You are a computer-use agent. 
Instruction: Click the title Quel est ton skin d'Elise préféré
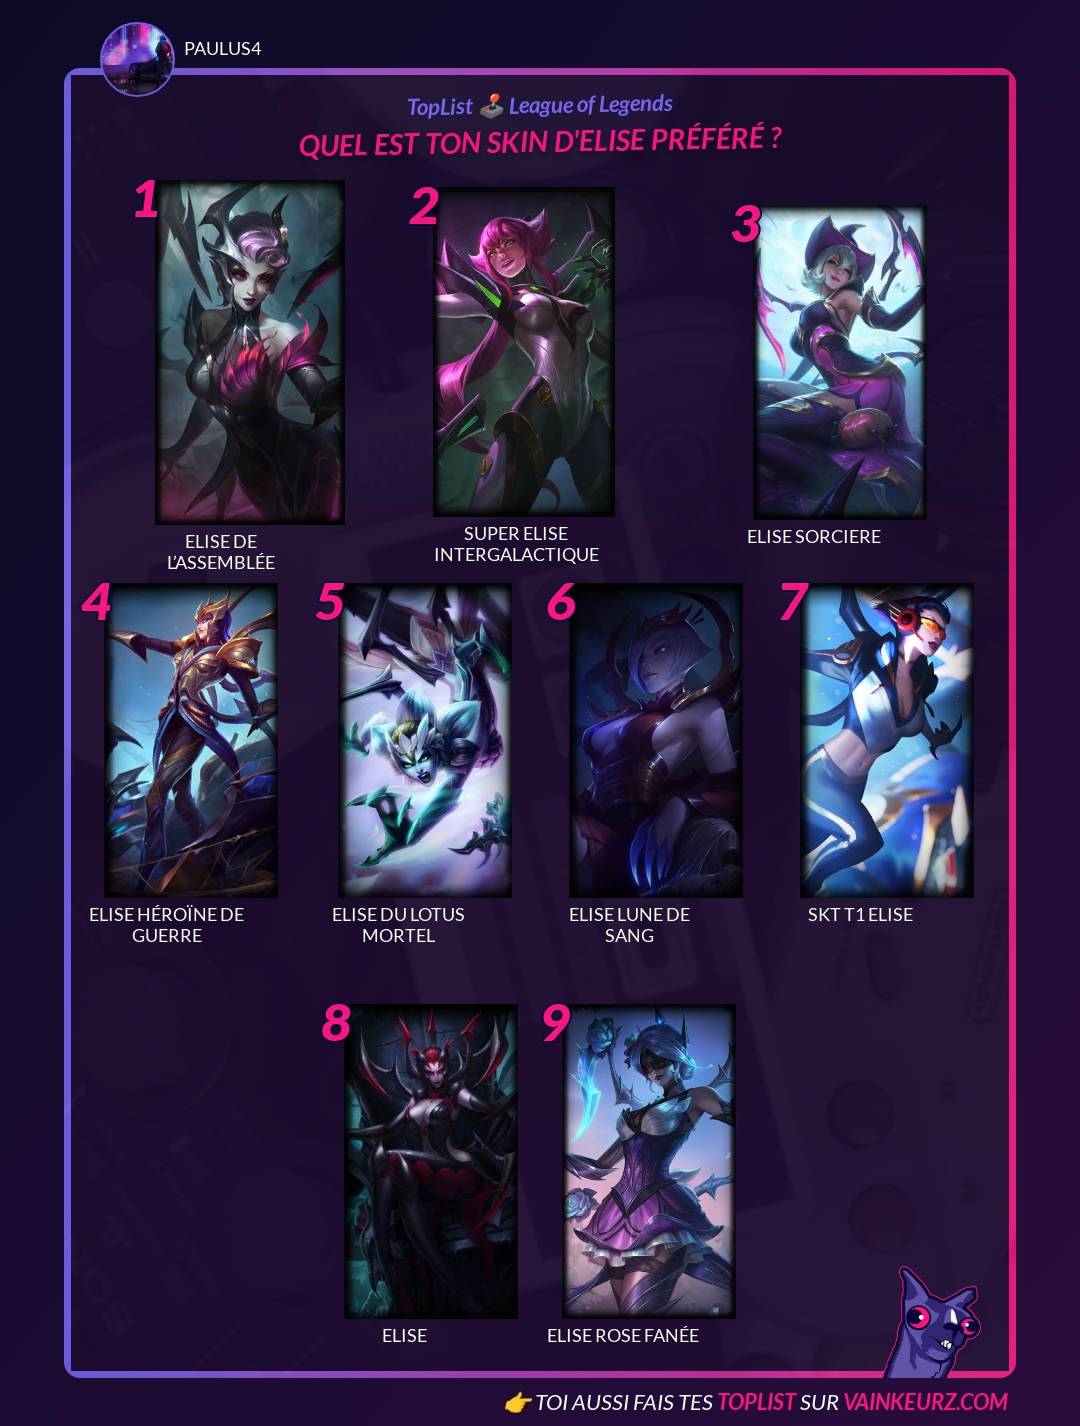540,141
